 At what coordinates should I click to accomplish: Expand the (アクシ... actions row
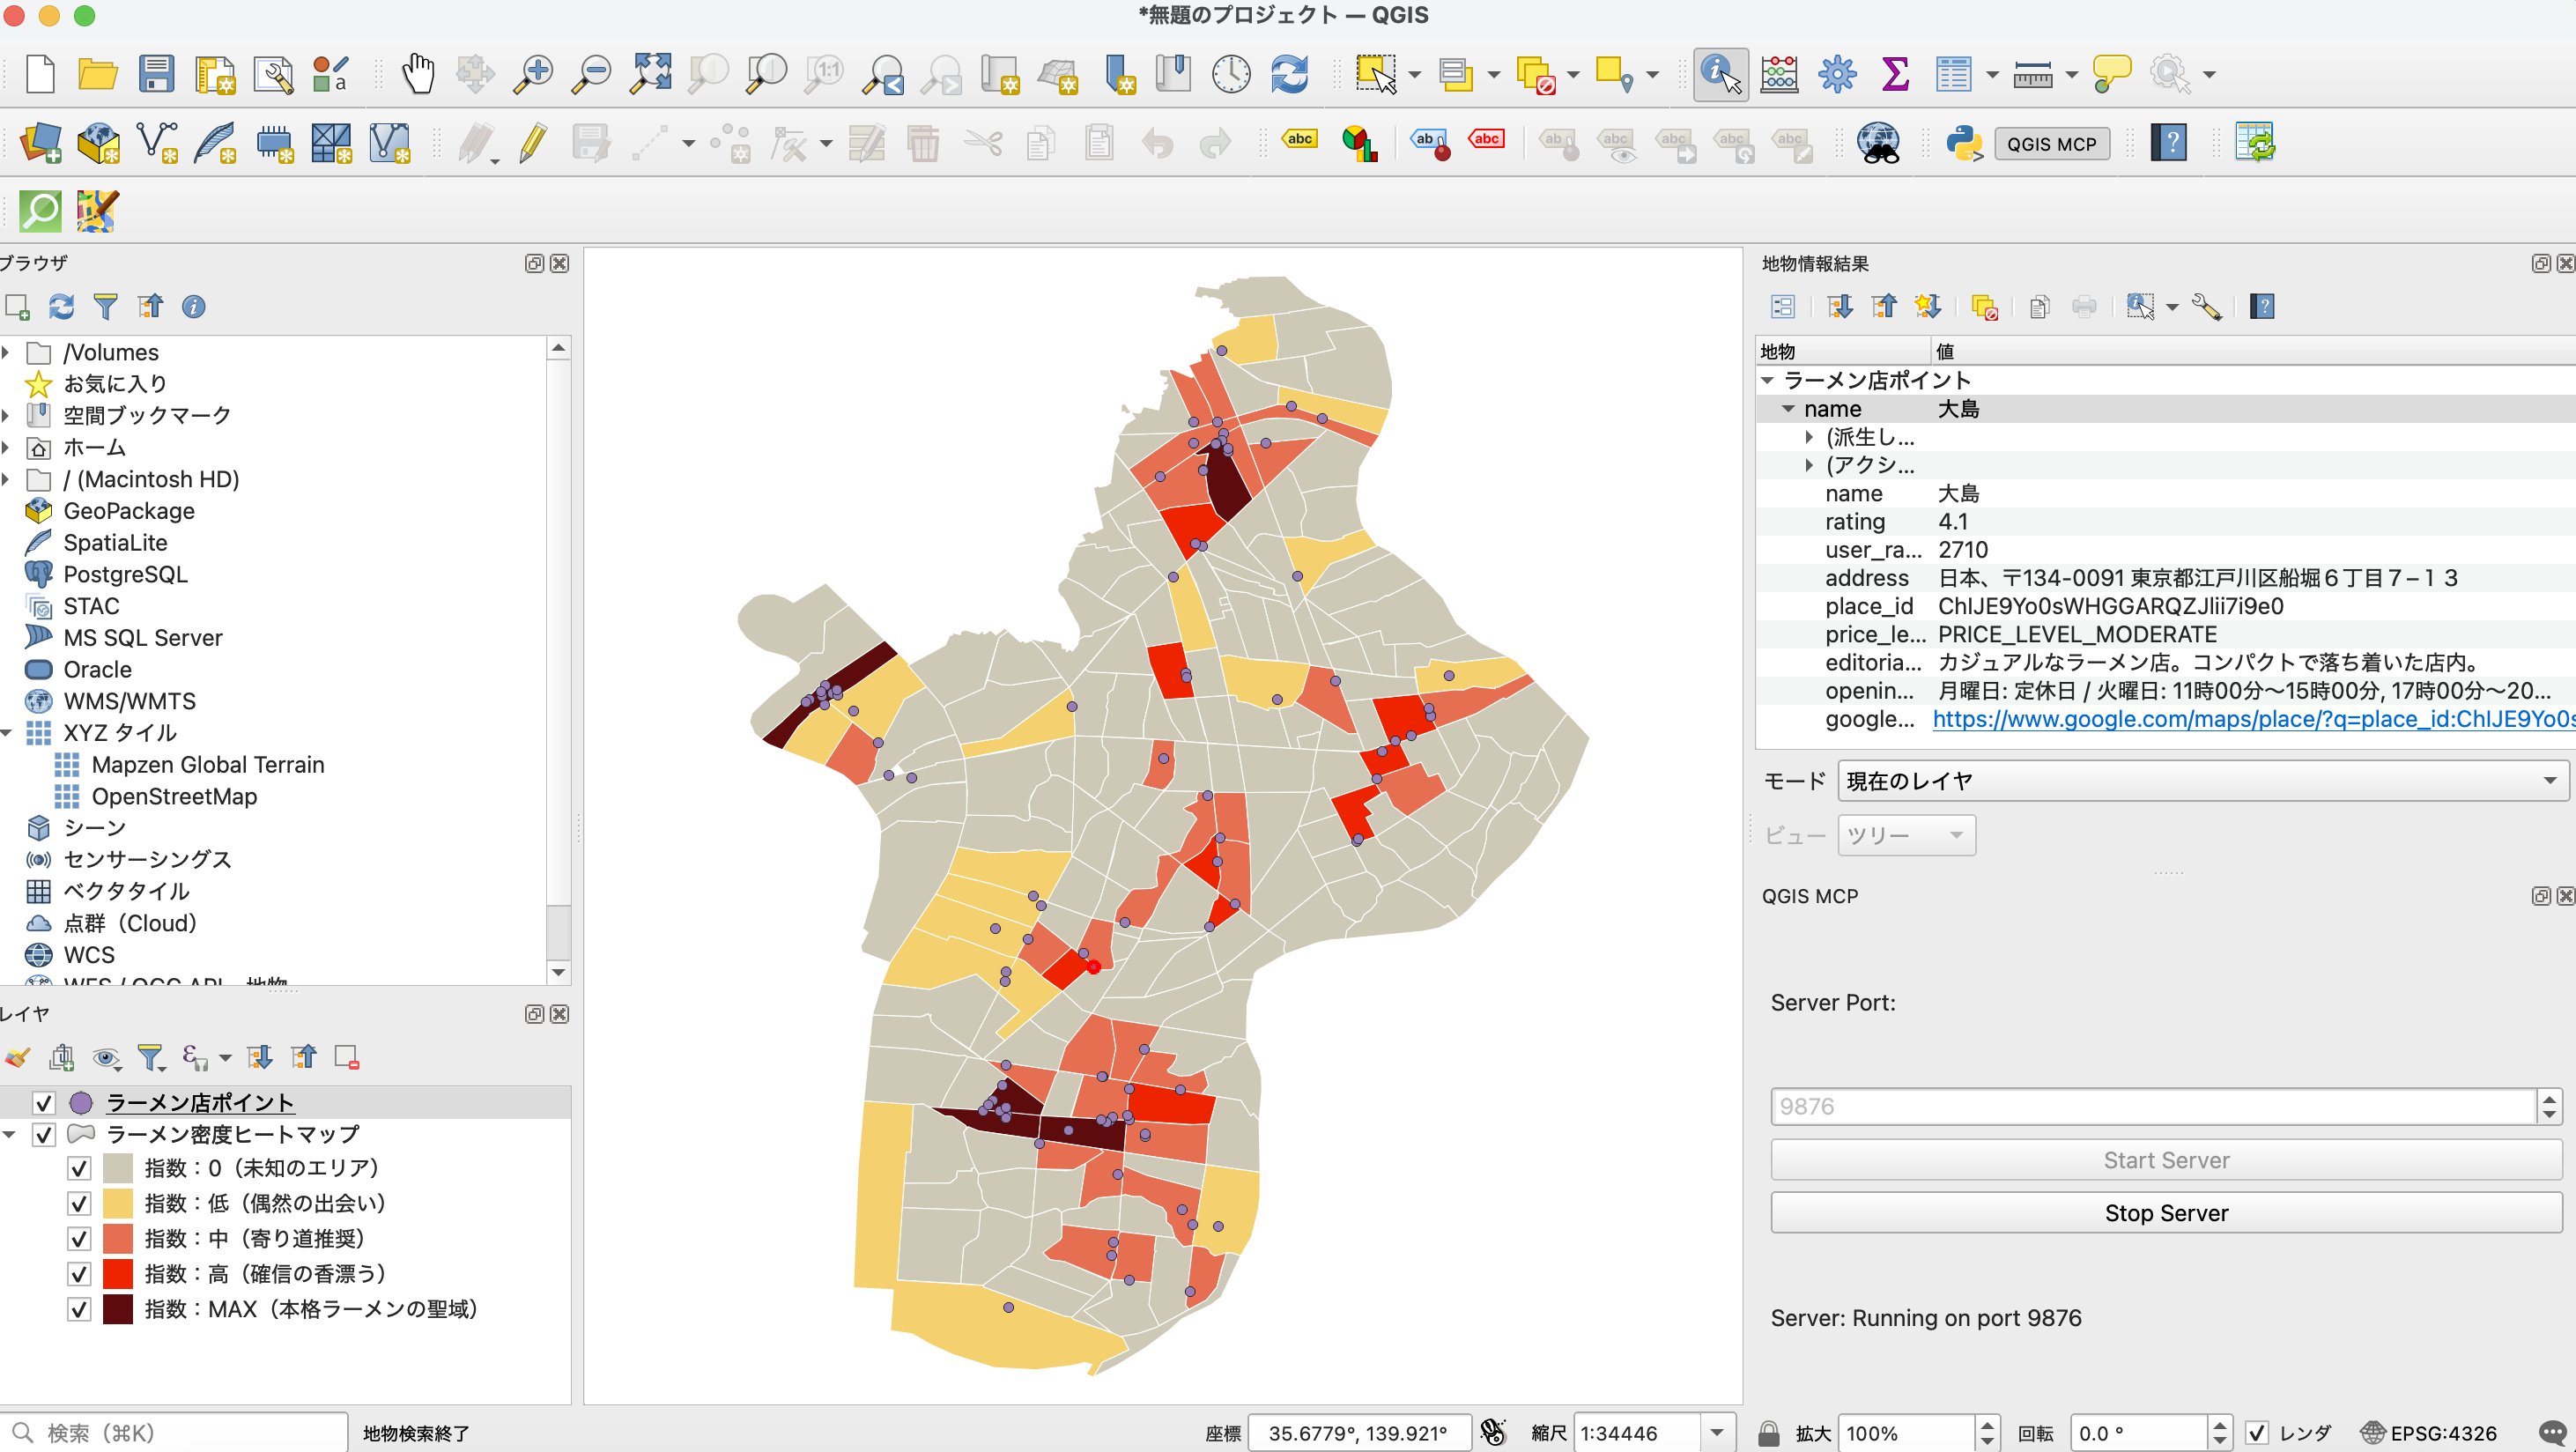(1809, 465)
